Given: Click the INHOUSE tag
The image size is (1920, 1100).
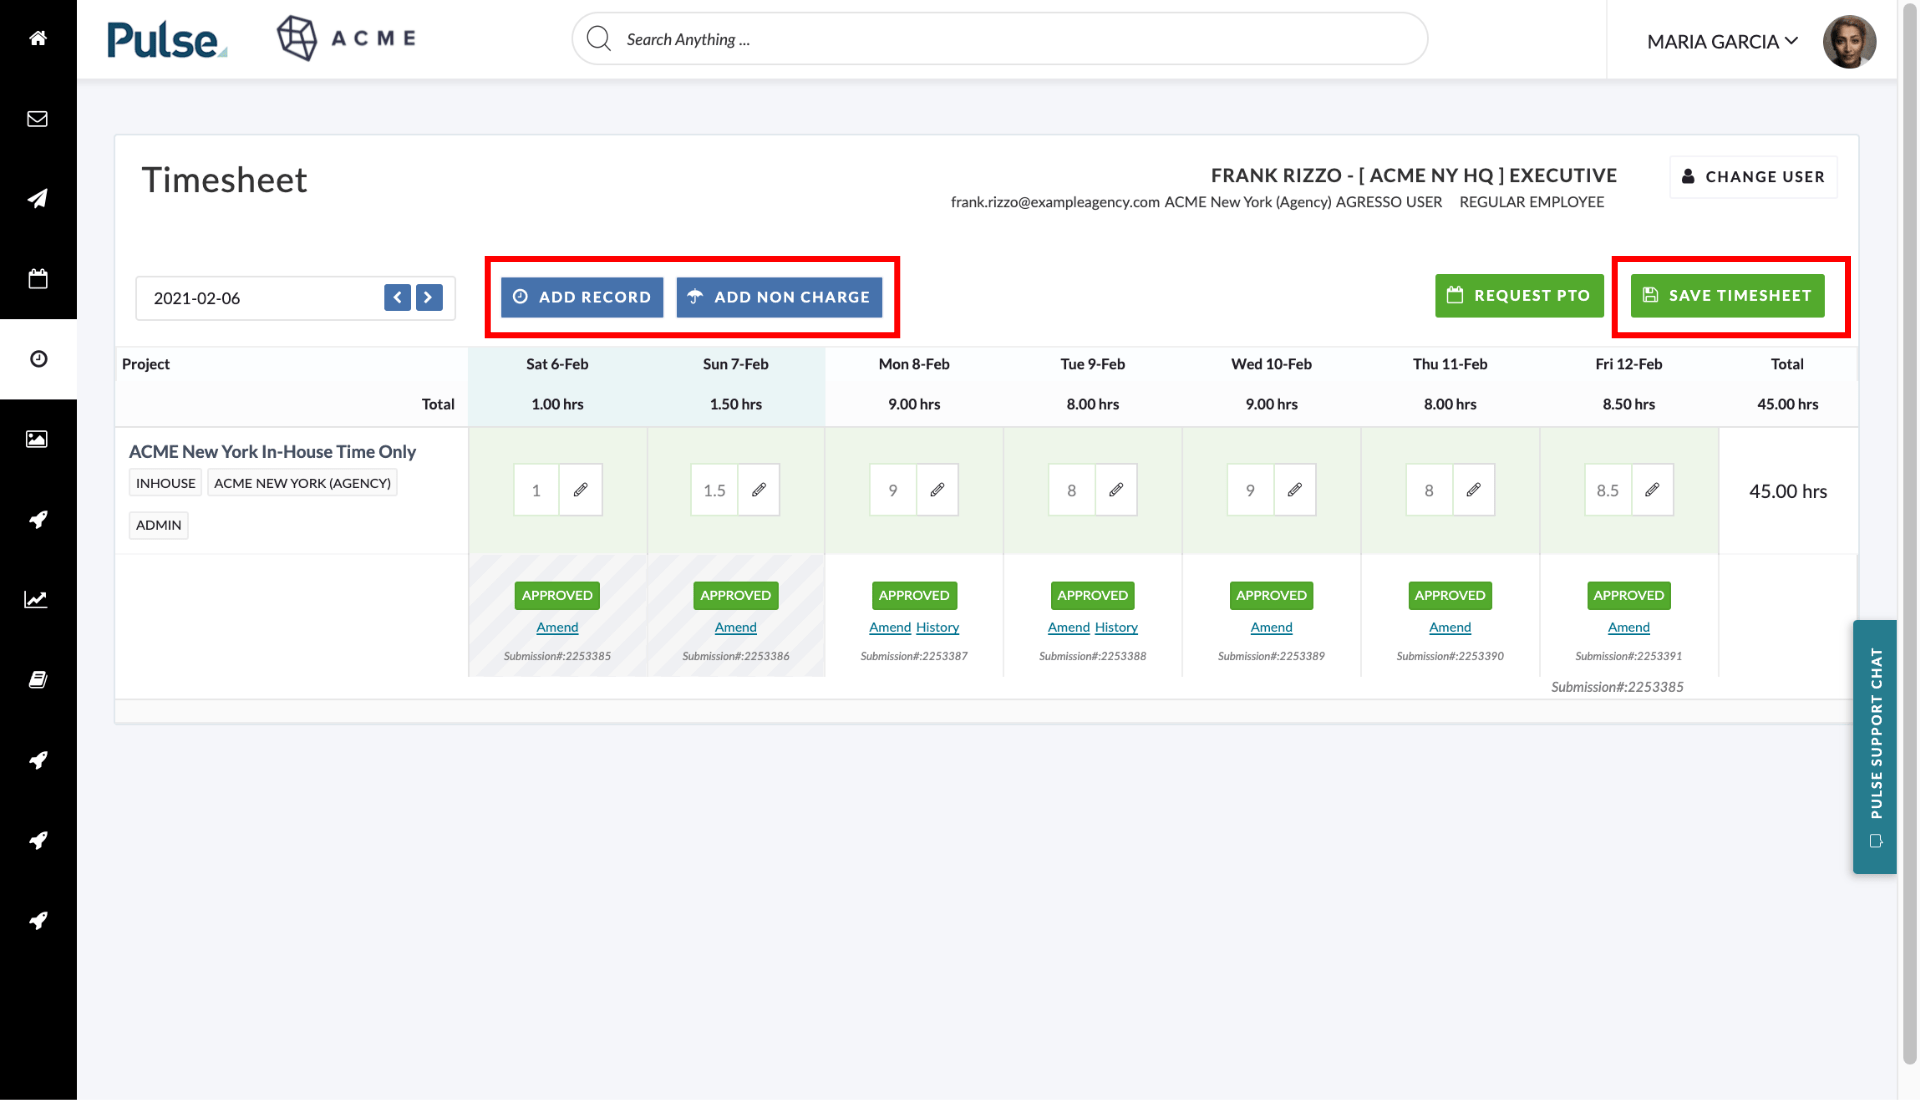Looking at the screenshot, I should 165,483.
